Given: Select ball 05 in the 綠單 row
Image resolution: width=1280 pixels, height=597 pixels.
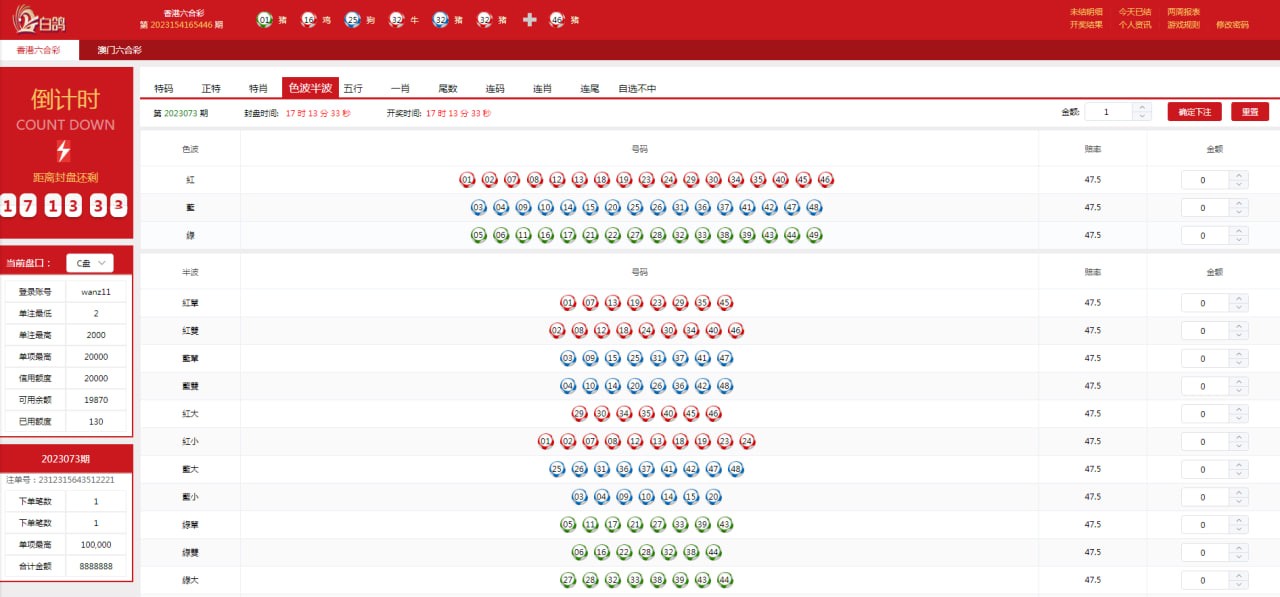Looking at the screenshot, I should pos(568,524).
